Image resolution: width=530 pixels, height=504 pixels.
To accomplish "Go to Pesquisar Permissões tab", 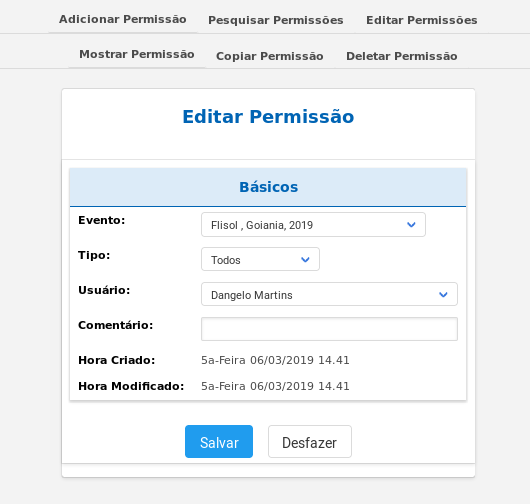I will click(276, 20).
